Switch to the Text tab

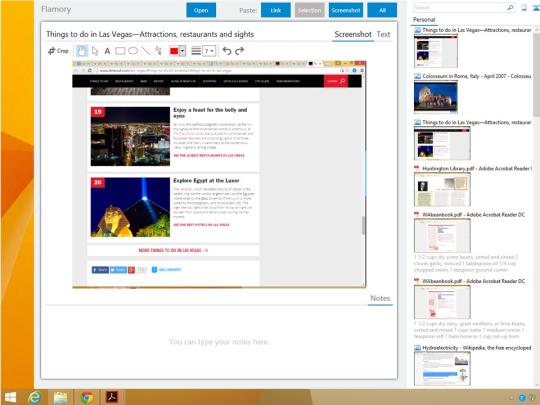(383, 34)
